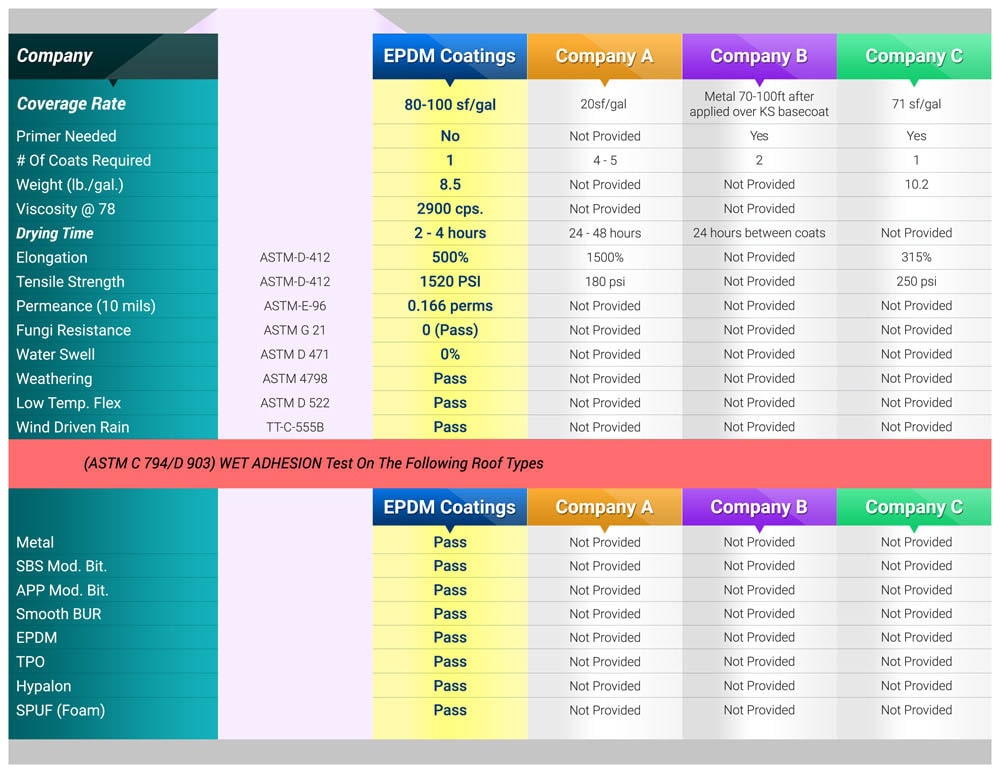
Task: Select the SBS Mod. Bit. label
Action: (61, 566)
